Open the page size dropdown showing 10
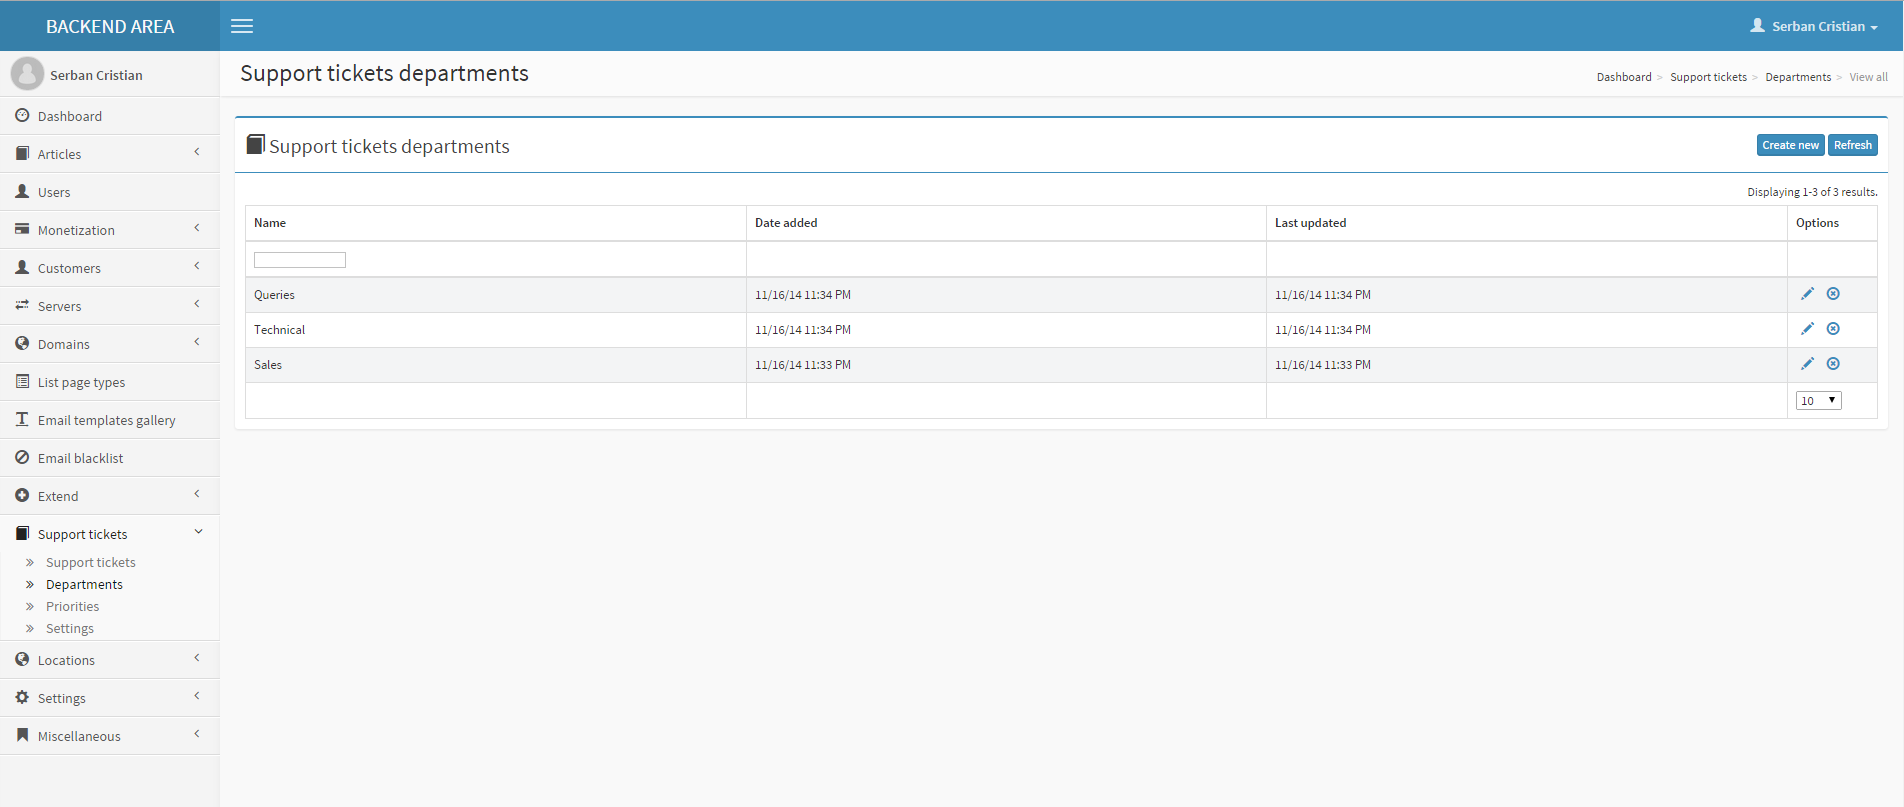Screen dimensions: 1904x807 (1818, 401)
